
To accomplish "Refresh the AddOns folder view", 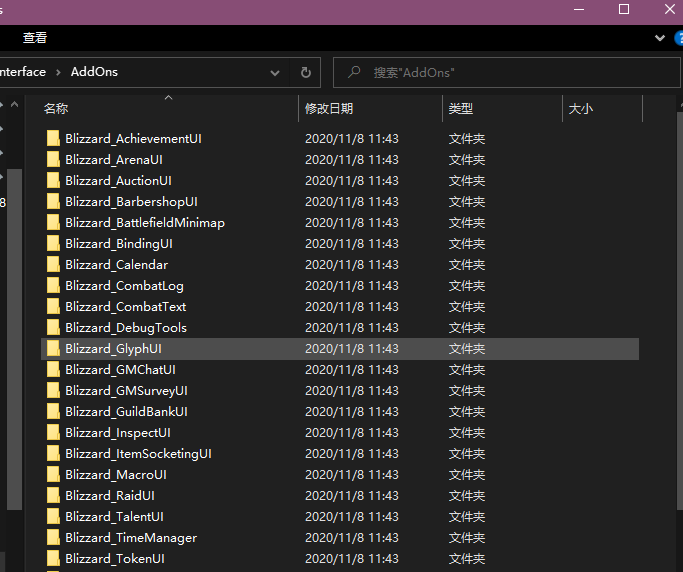I will coord(306,72).
